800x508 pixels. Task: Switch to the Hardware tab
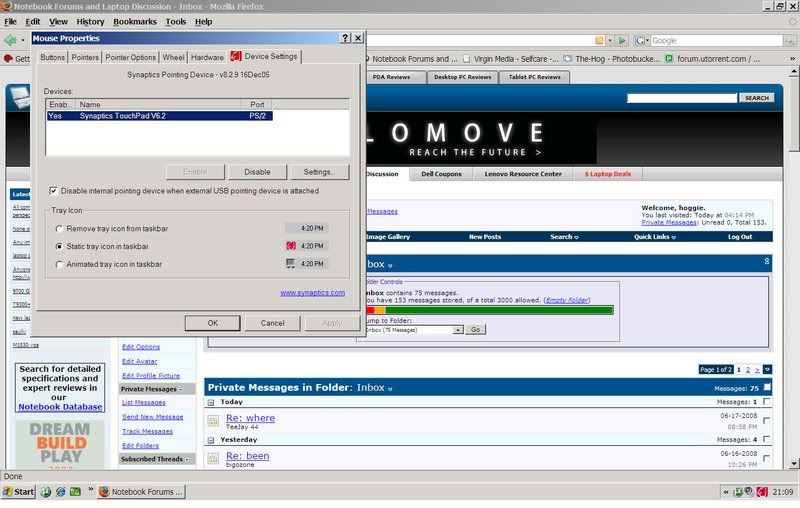[207, 57]
